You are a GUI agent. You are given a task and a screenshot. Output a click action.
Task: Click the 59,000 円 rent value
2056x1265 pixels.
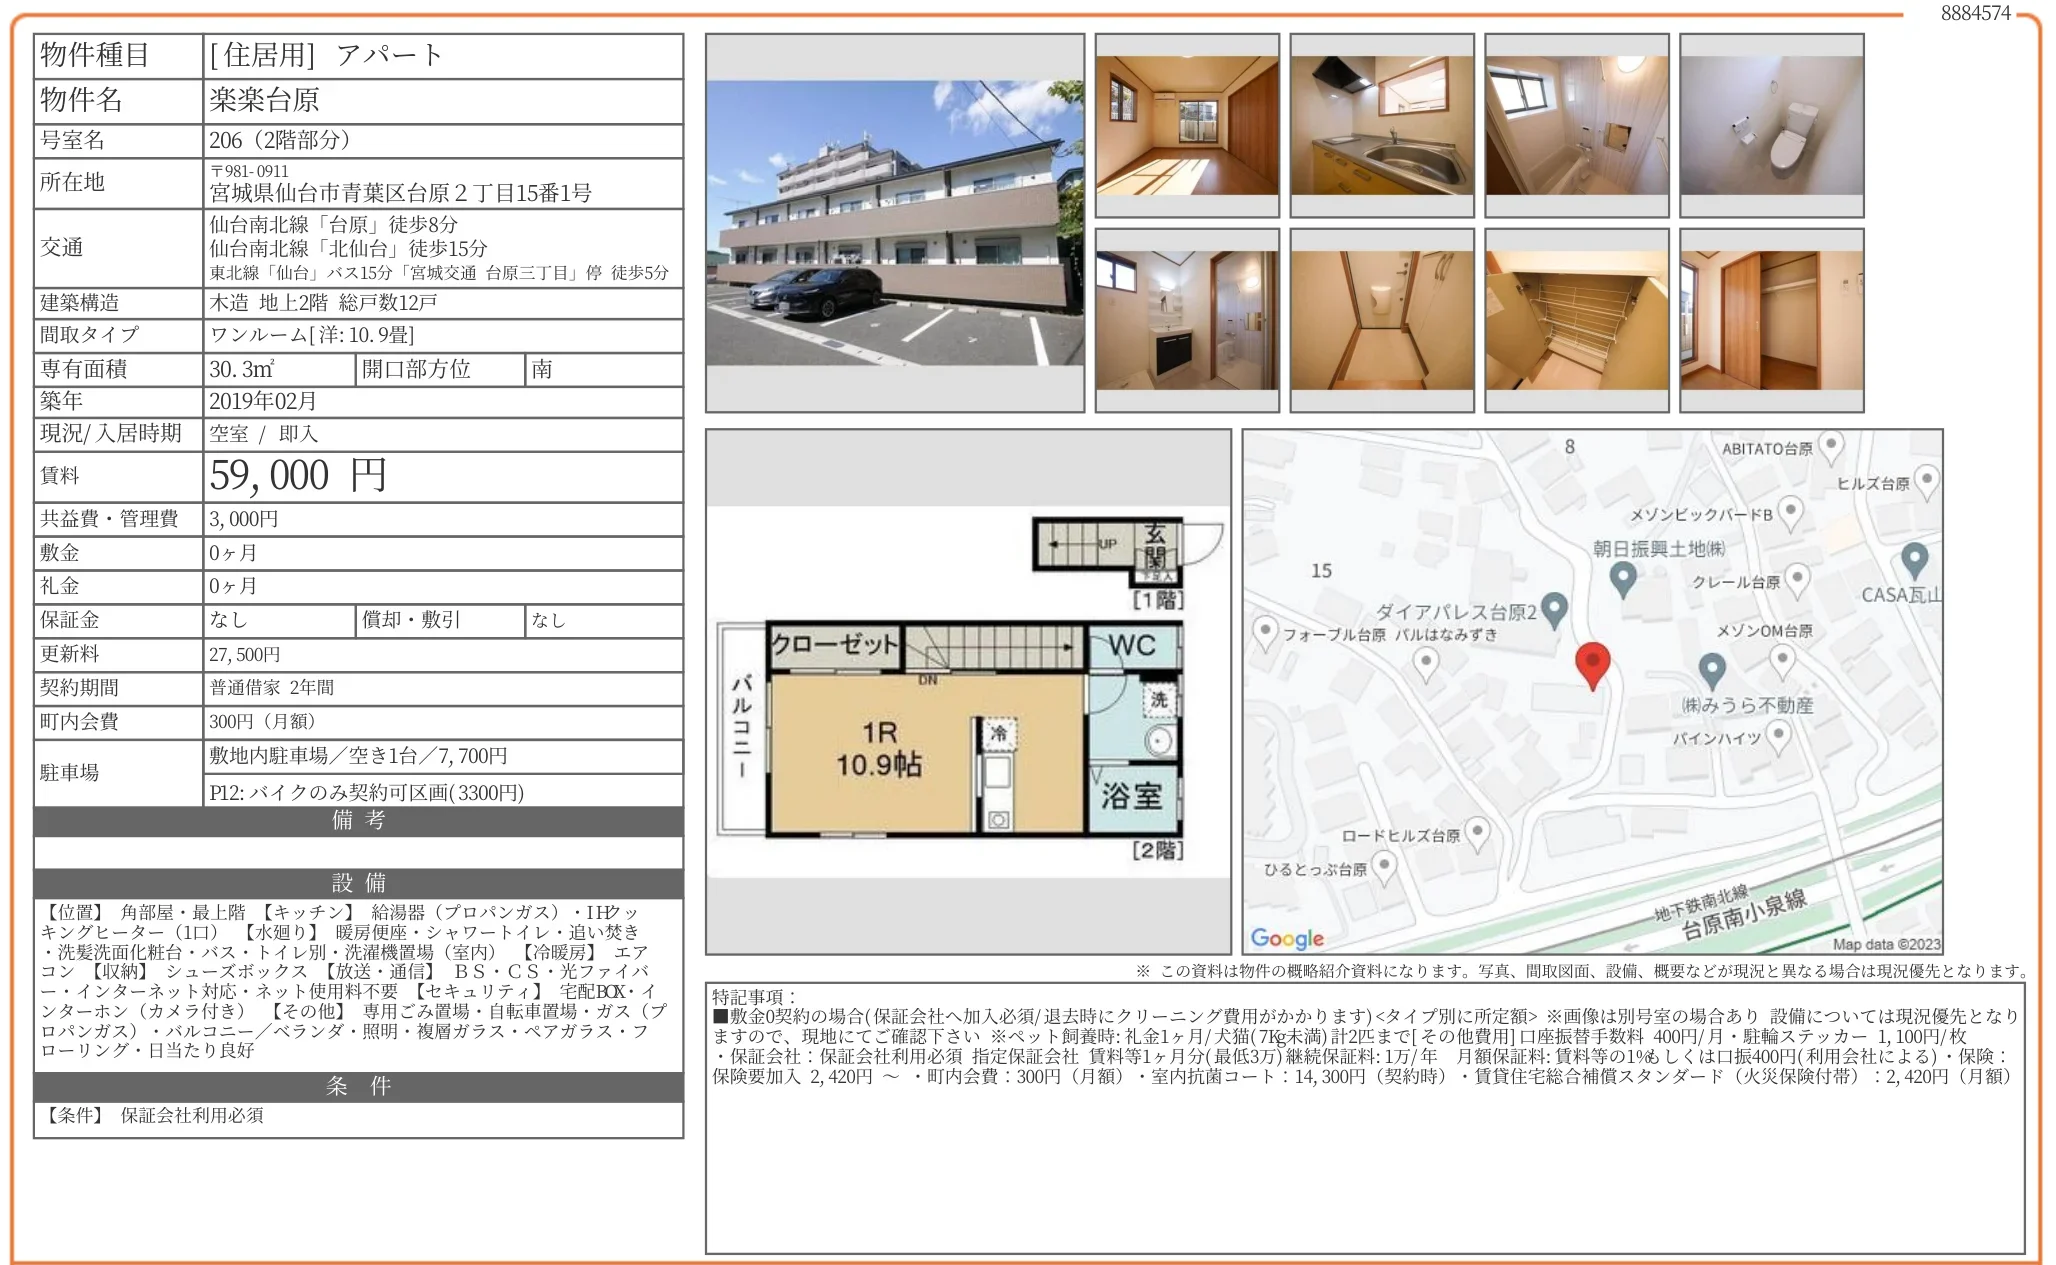[x=298, y=476]
